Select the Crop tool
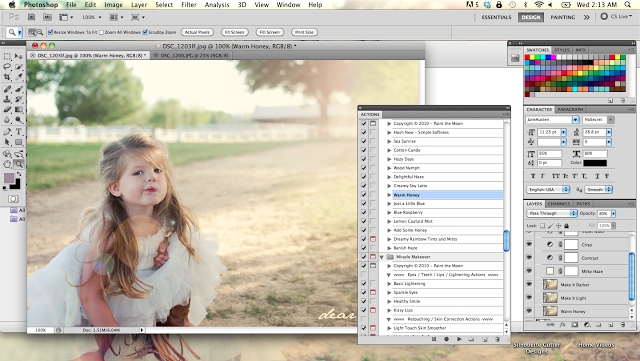 (x=7, y=77)
